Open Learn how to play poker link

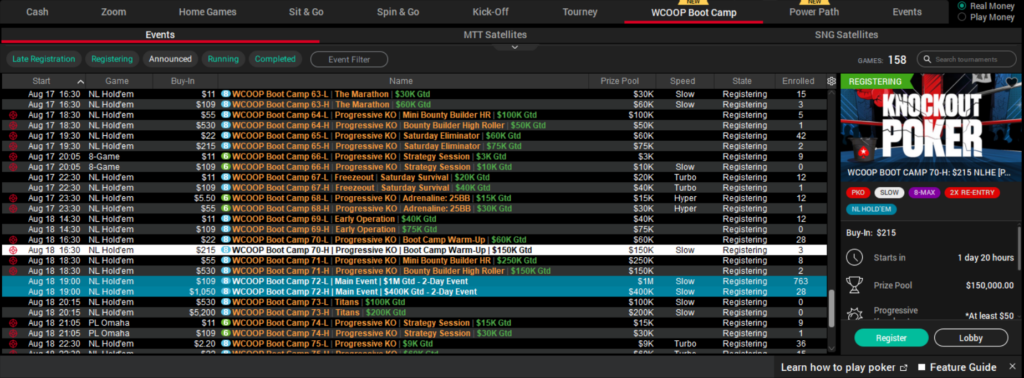click(x=839, y=367)
